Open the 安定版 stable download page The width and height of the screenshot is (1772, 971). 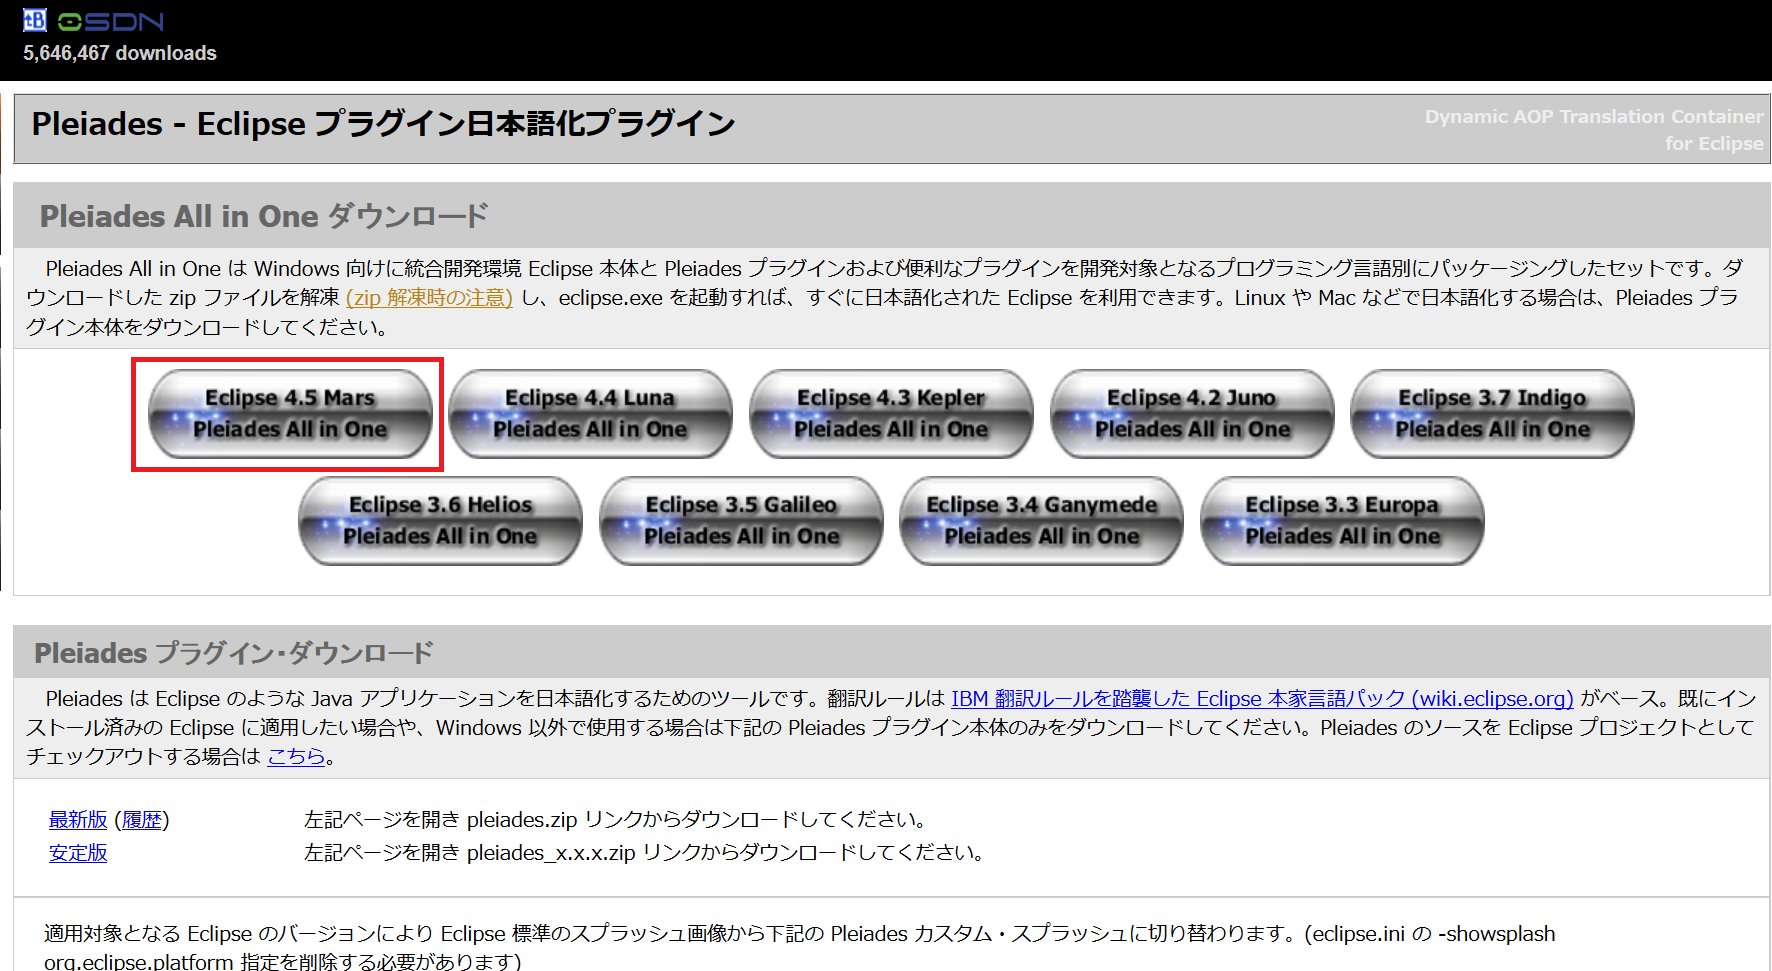(x=77, y=853)
